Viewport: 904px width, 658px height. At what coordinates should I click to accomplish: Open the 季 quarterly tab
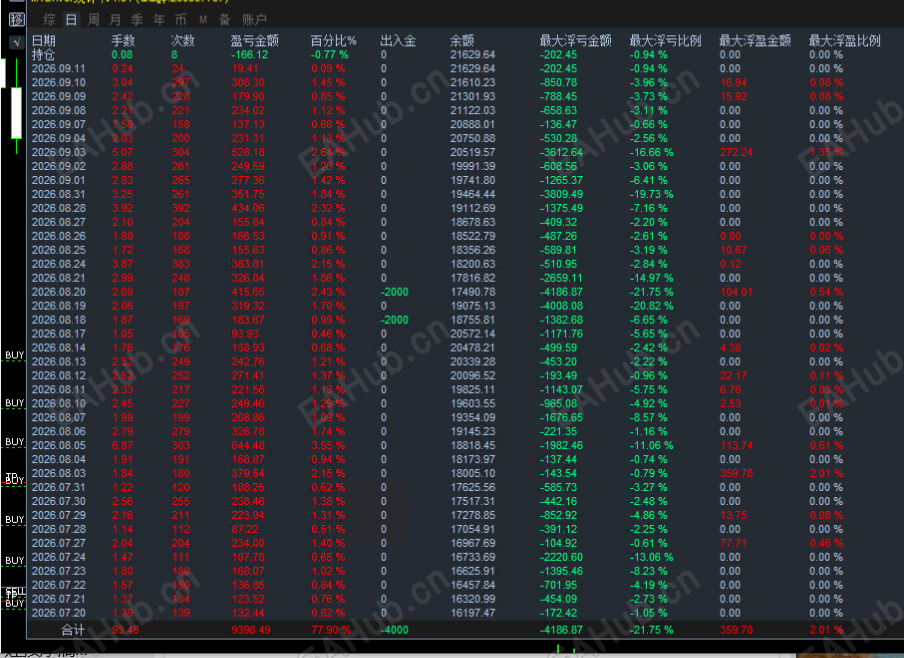click(137, 20)
